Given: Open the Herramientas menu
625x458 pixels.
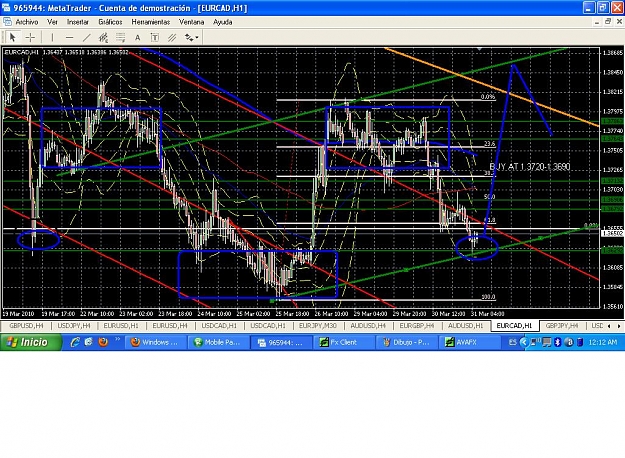Looking at the screenshot, I should coord(151,22).
